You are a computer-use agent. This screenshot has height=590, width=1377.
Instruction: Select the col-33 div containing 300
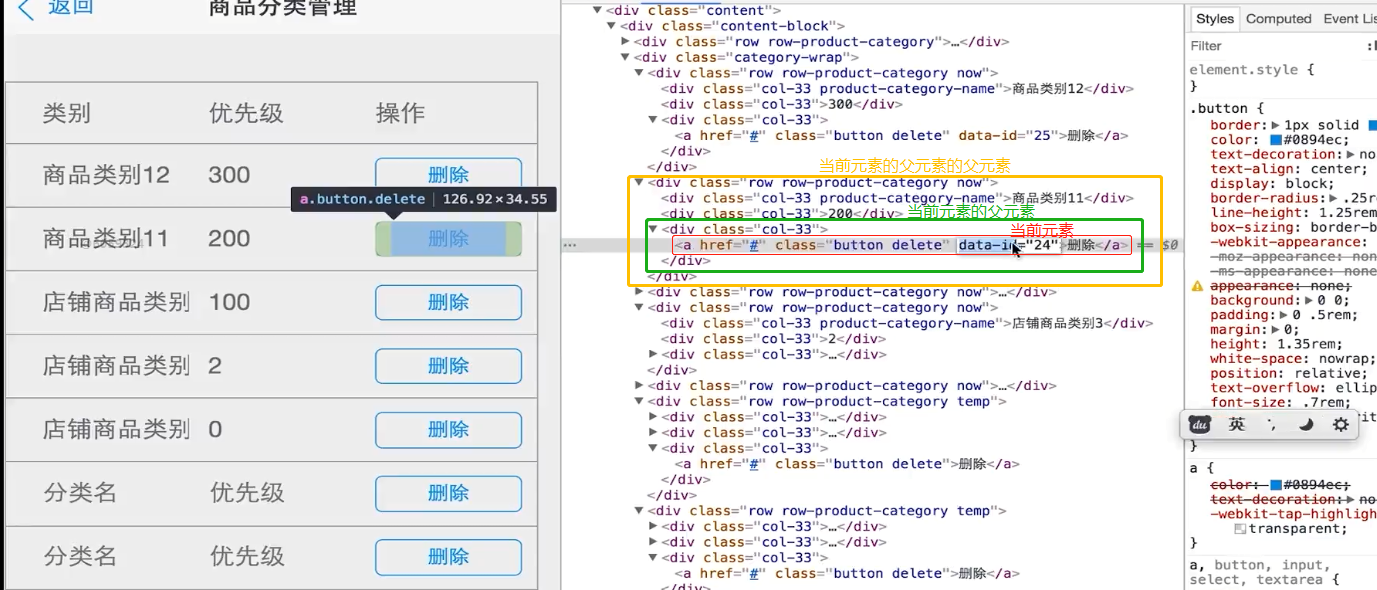[x=782, y=104]
